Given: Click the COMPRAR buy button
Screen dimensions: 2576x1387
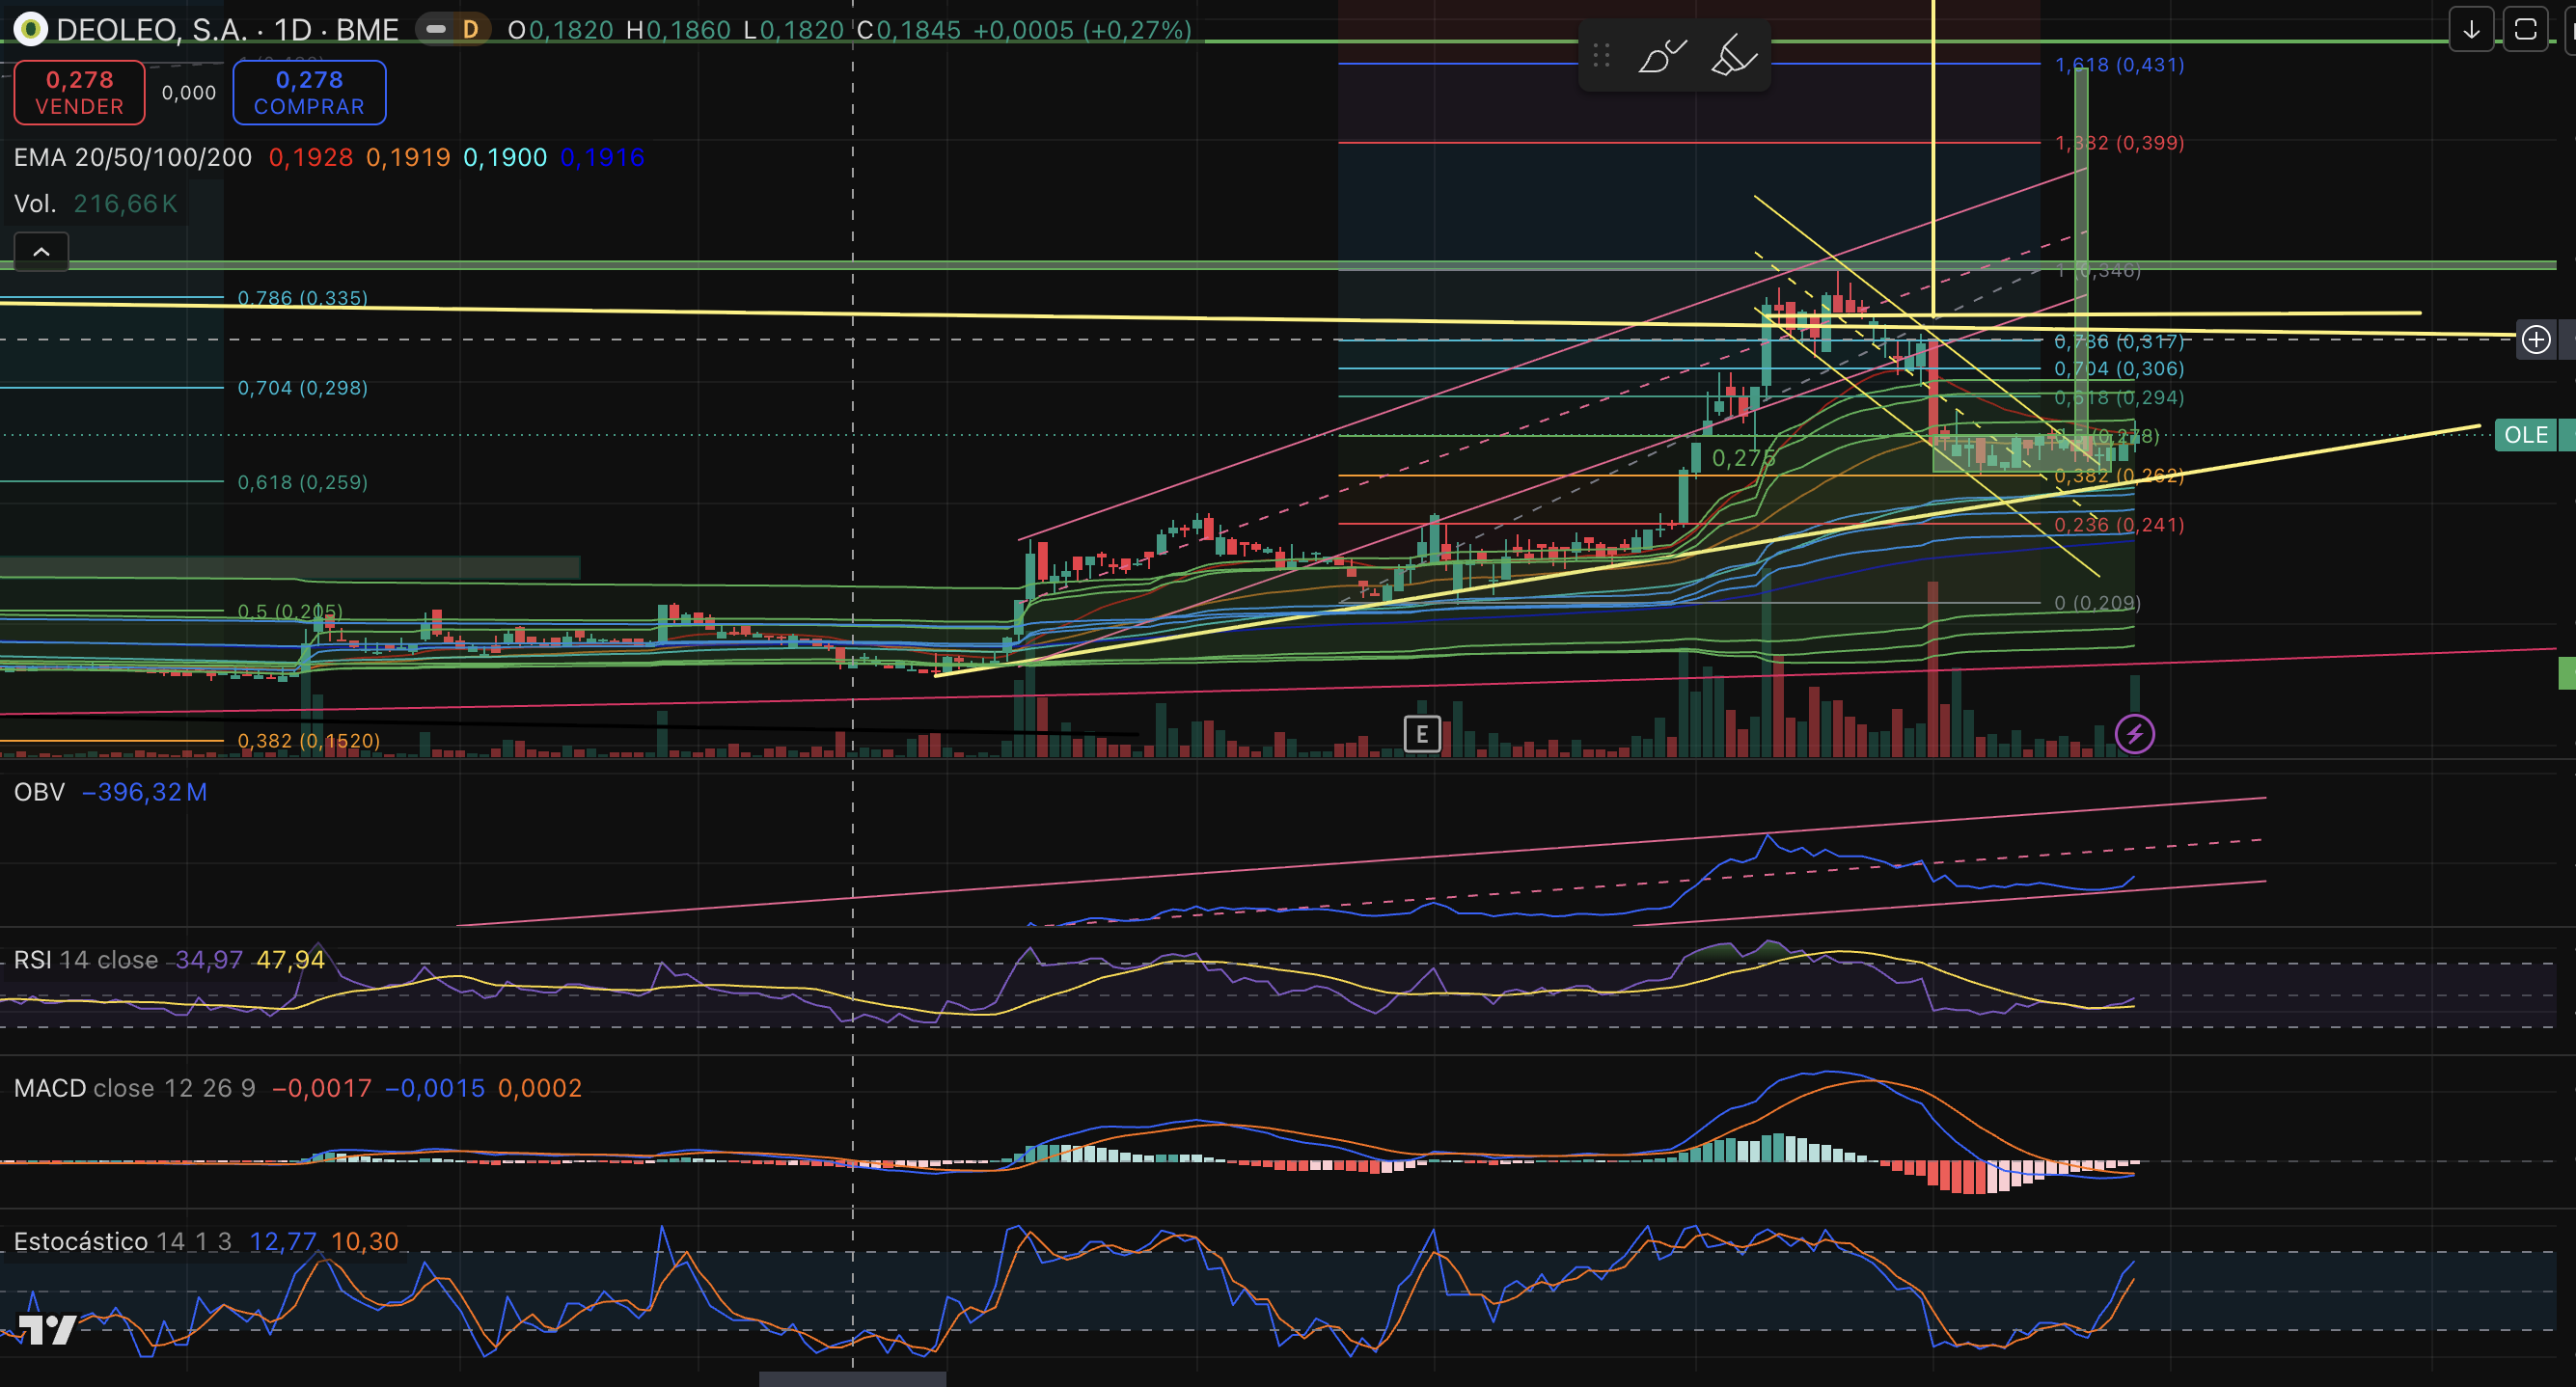Looking at the screenshot, I should point(309,93).
